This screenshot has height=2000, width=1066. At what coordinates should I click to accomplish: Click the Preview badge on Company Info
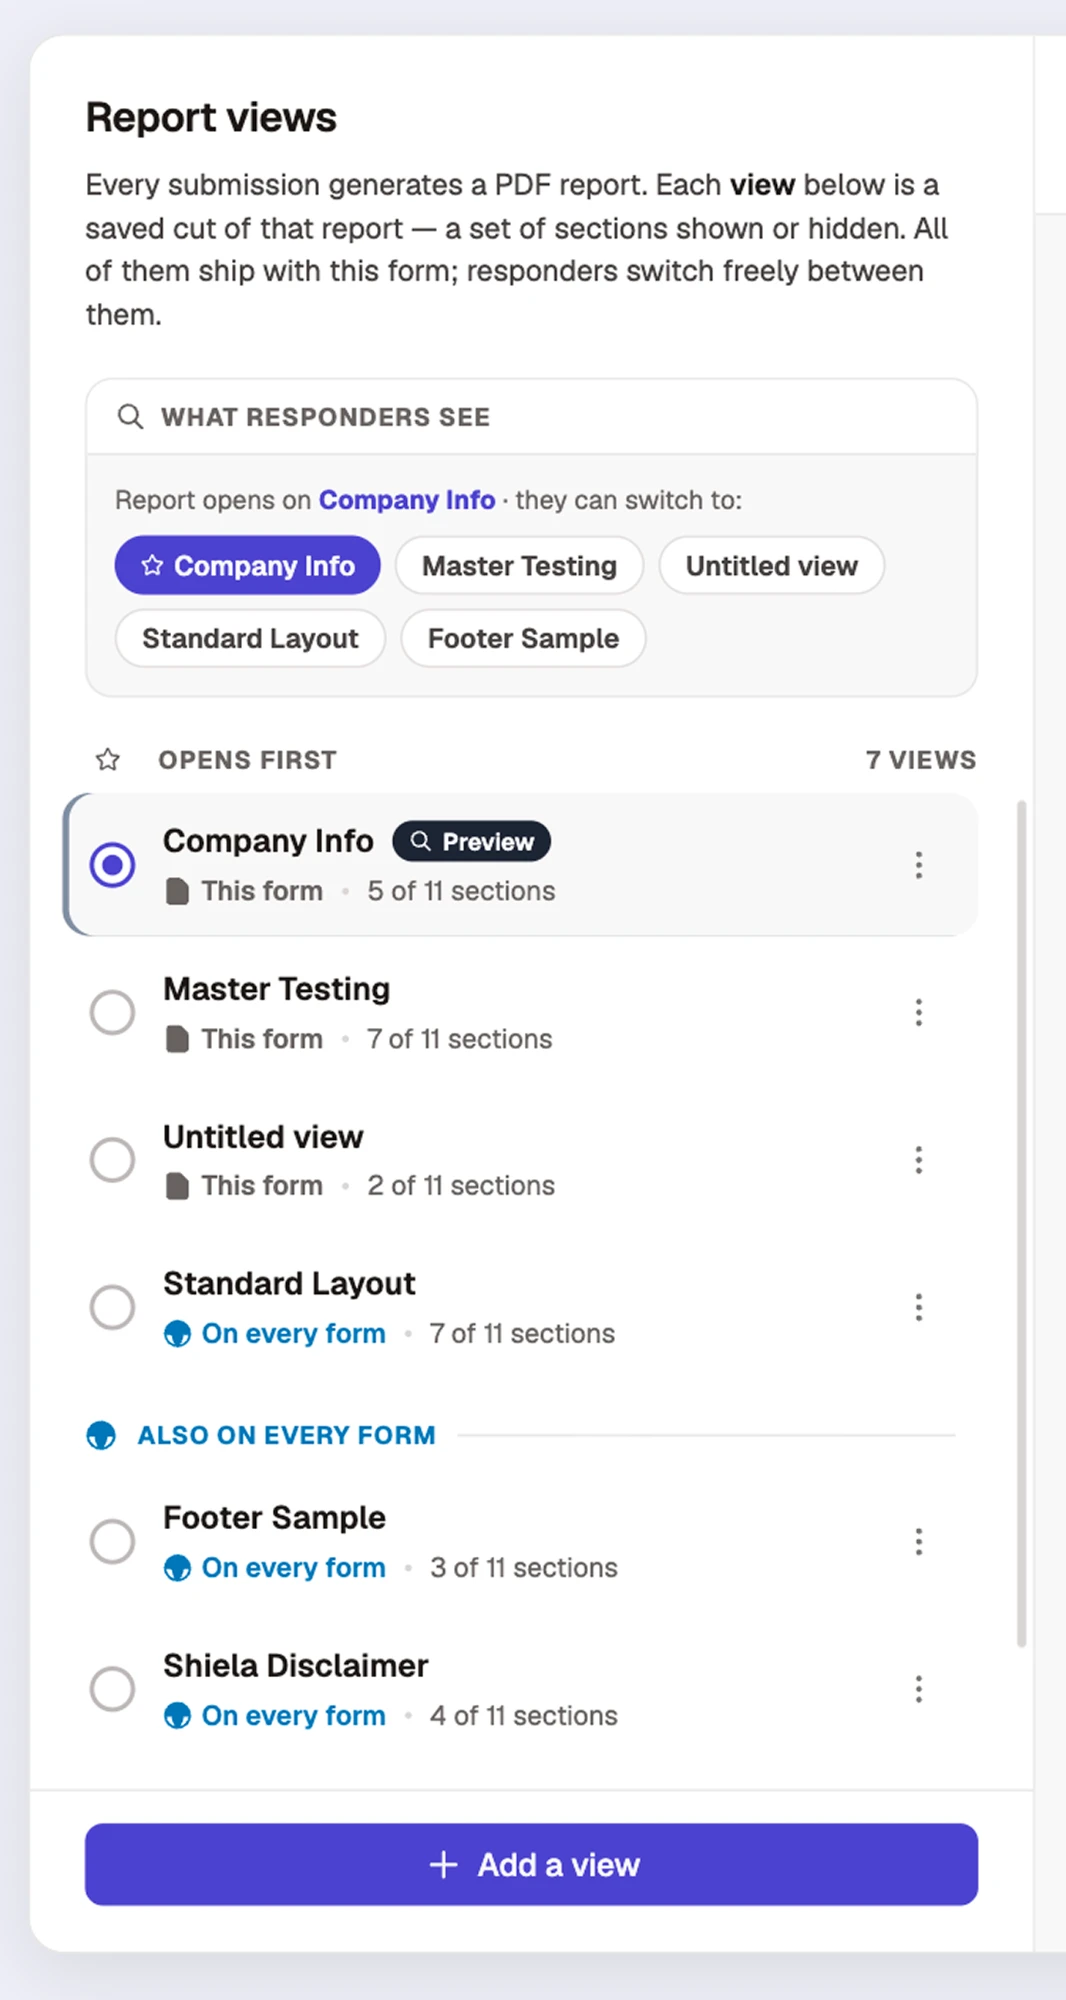pyautogui.click(x=471, y=841)
